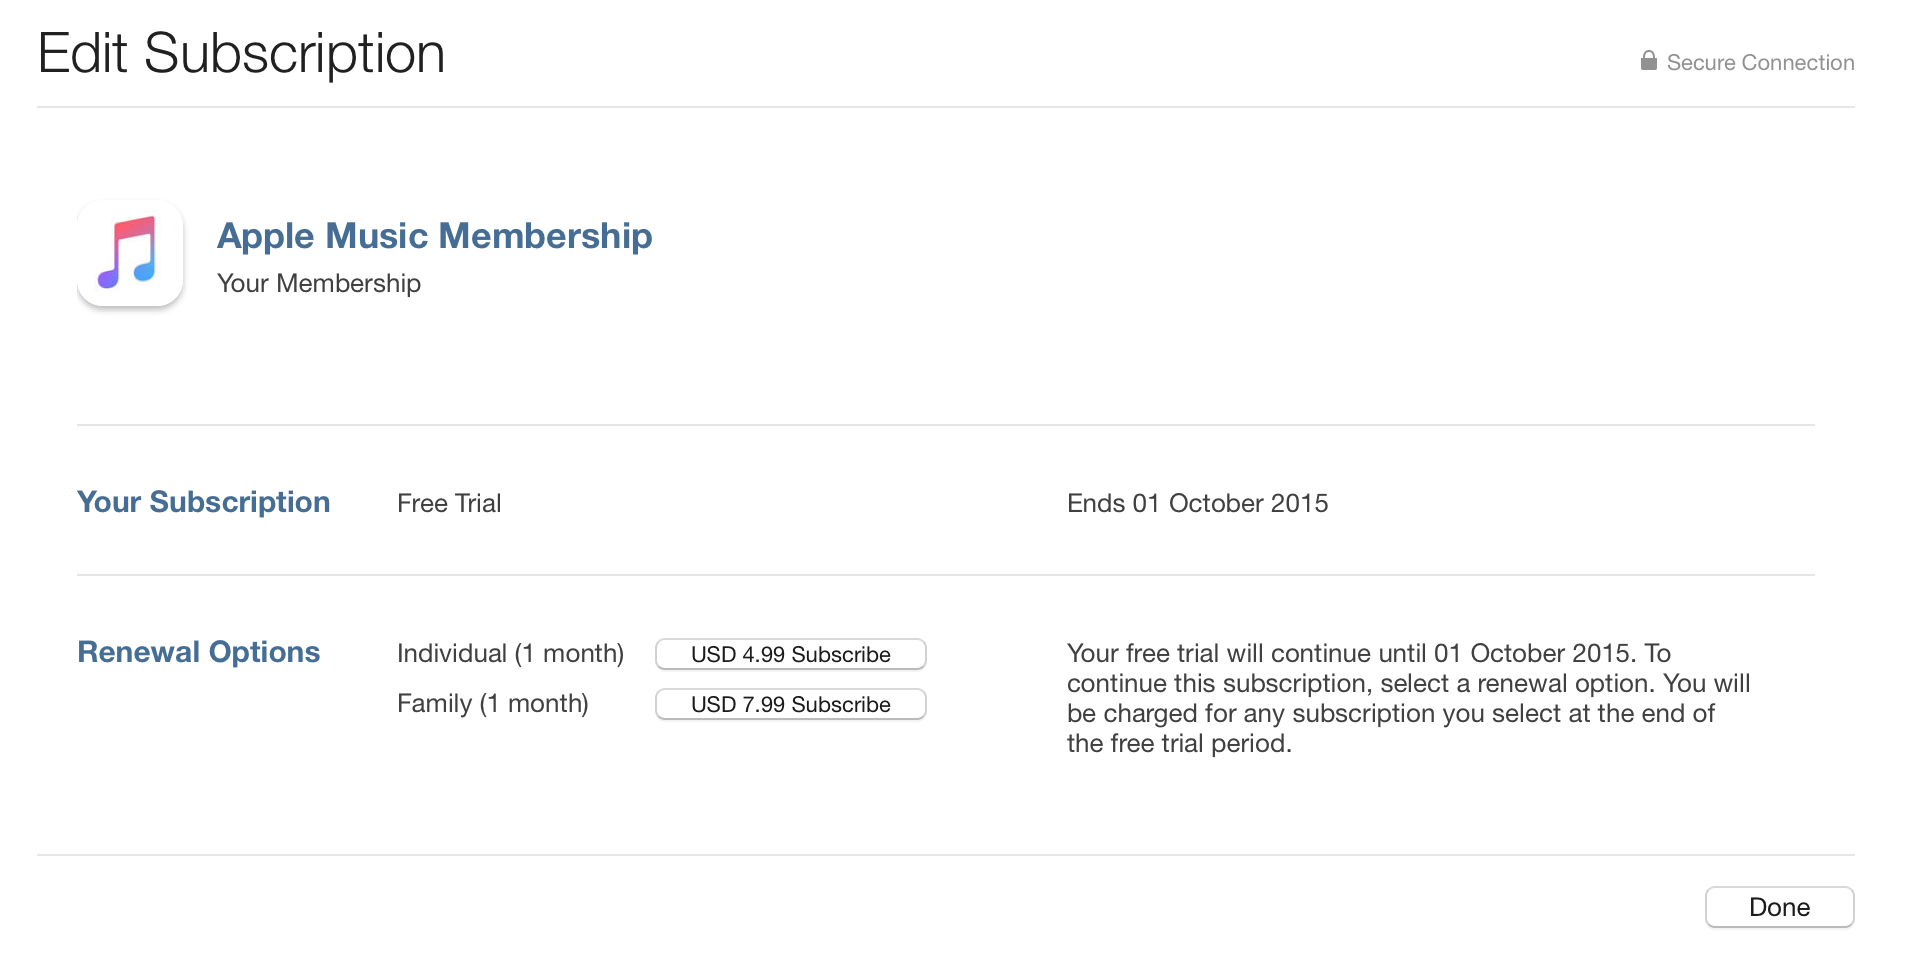Click the Ends 01 October 2015 date

pyautogui.click(x=1197, y=503)
